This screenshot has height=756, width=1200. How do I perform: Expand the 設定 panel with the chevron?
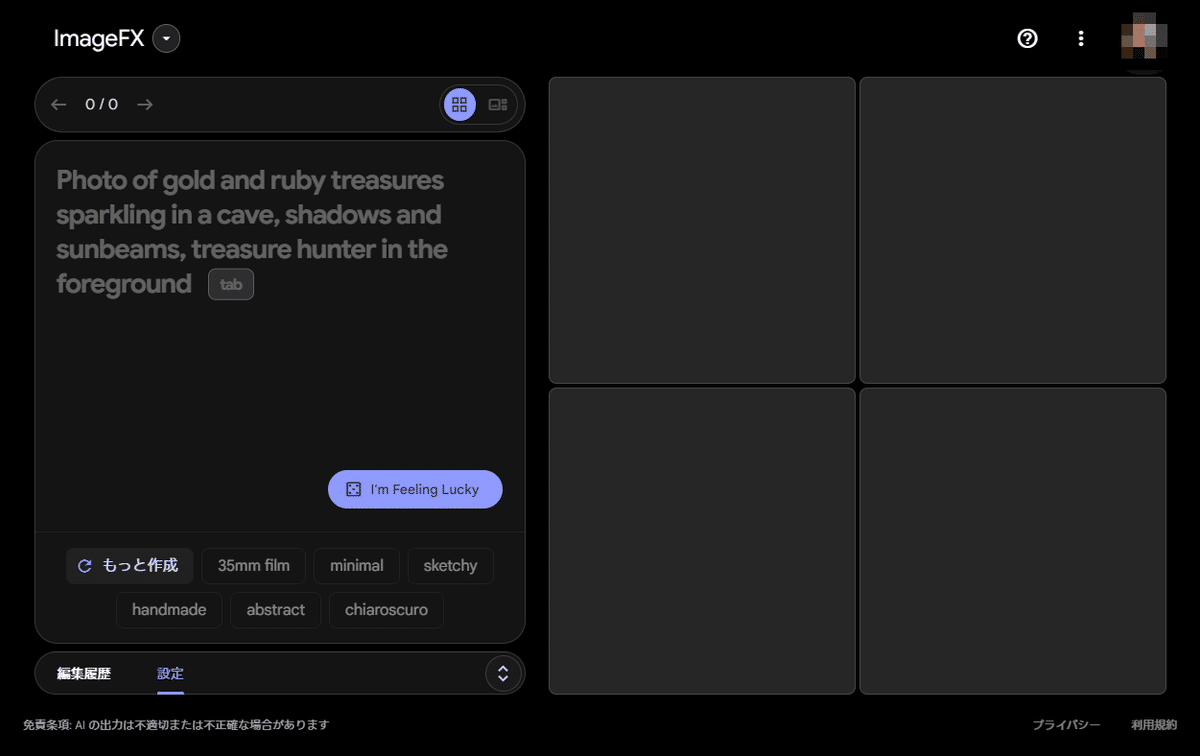[x=503, y=673]
